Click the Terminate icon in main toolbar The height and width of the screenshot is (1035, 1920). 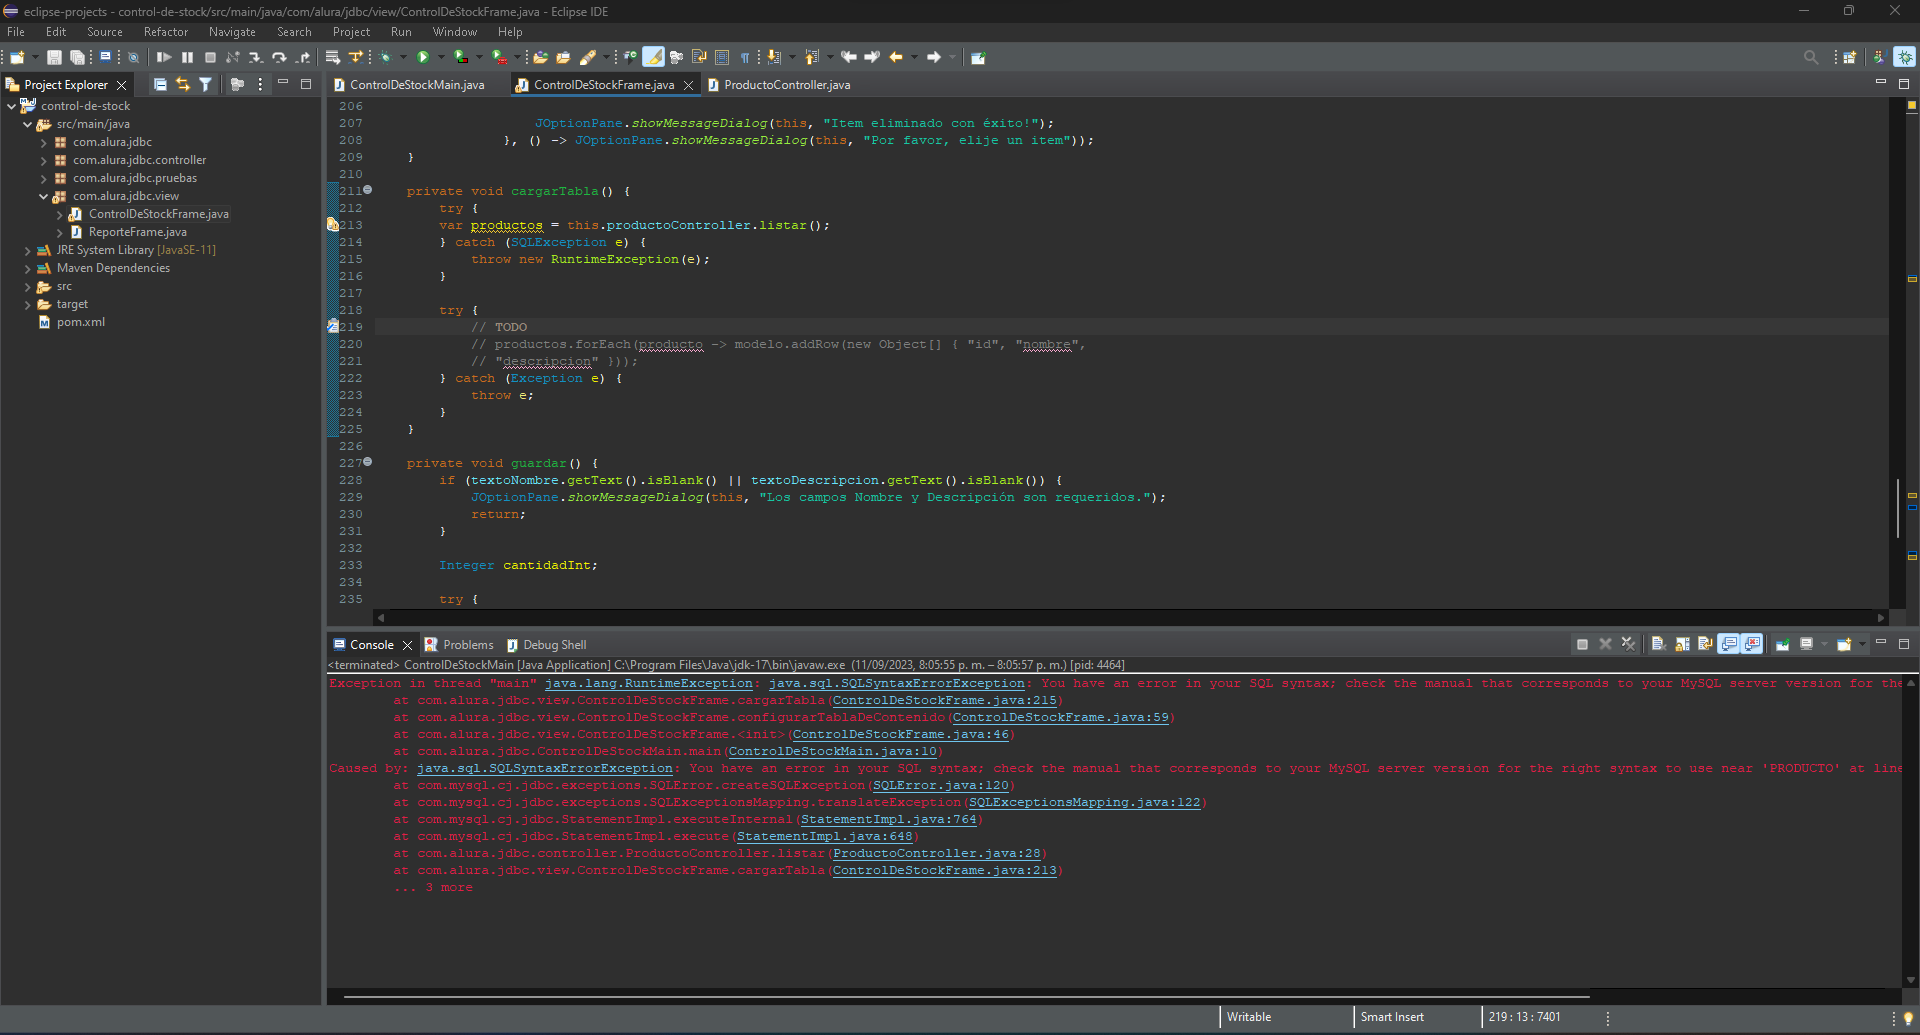[210, 57]
